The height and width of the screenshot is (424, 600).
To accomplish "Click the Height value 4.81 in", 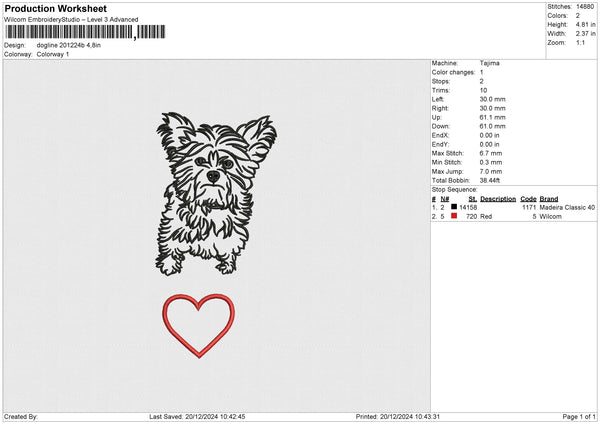I will click(585, 24).
